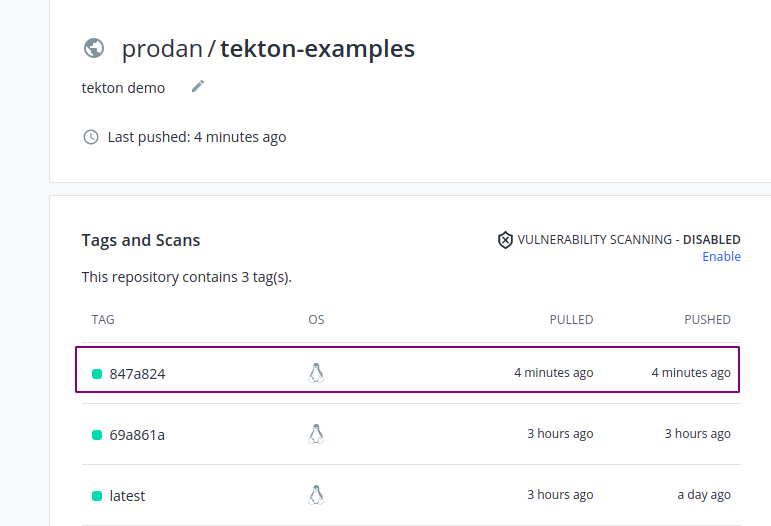Click the Linux penguin icon for tag 69a861a
Viewport: 771px width, 526px height.
(316, 434)
